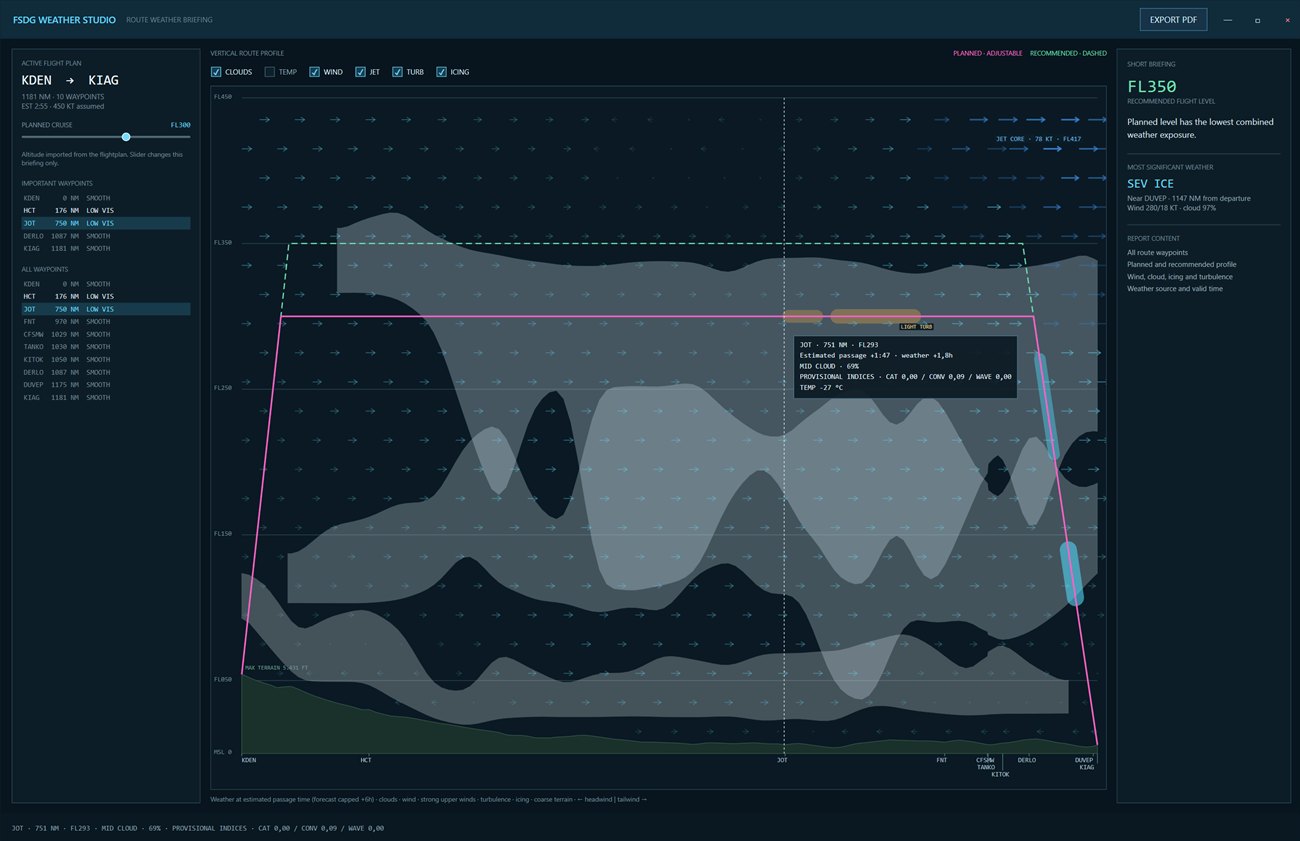Select the DUVEP 1175 NM waypoint row
The image size is (1300, 841).
(x=106, y=385)
